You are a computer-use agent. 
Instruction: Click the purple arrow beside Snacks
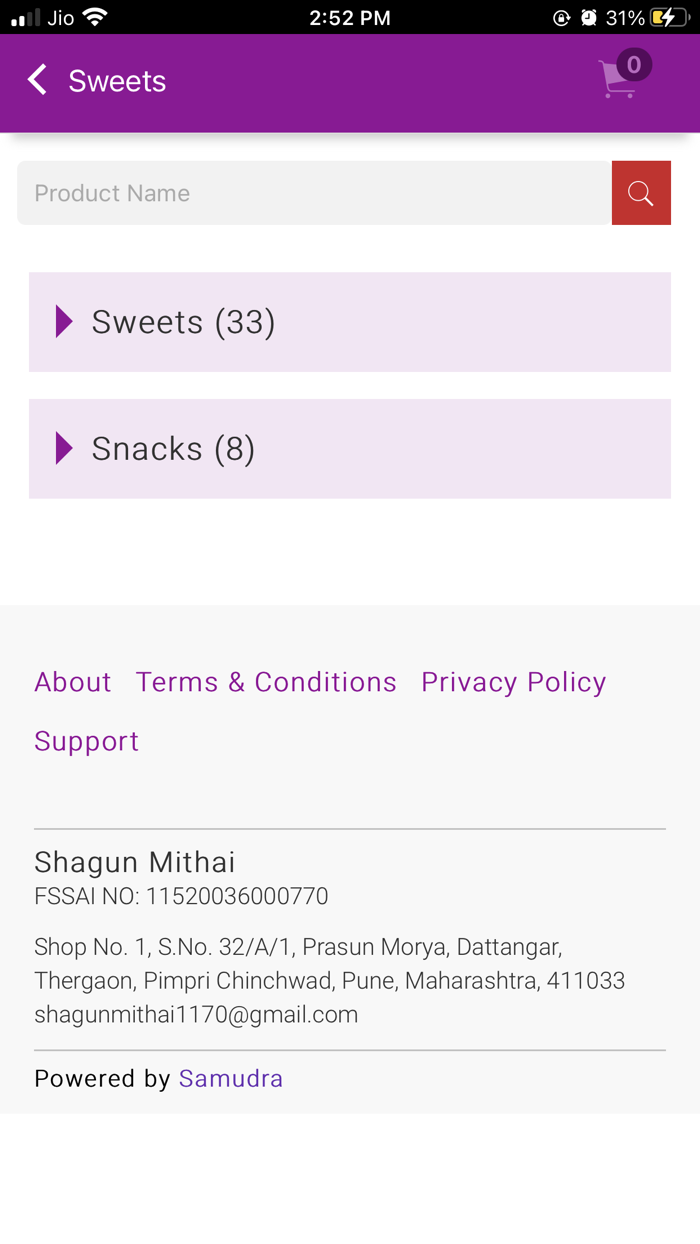[63, 448]
